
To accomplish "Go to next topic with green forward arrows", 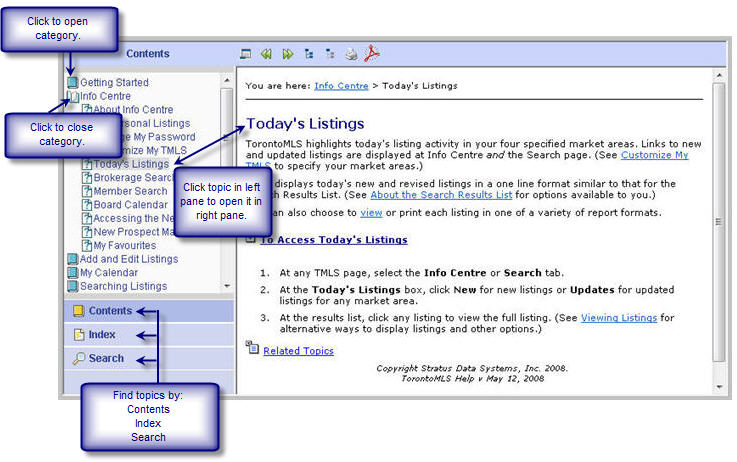I will 288,54.
